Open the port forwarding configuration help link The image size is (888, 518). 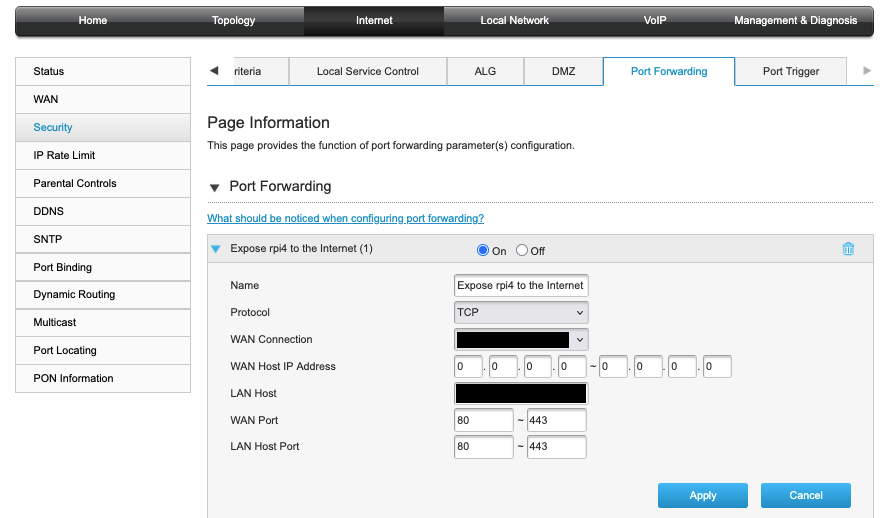coord(345,219)
